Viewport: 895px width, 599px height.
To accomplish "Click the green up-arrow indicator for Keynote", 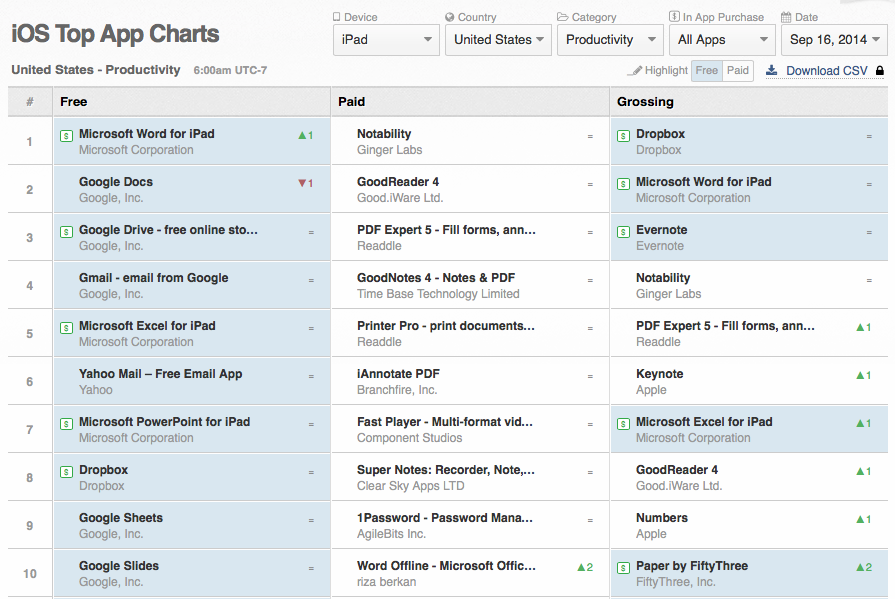I will click(864, 375).
